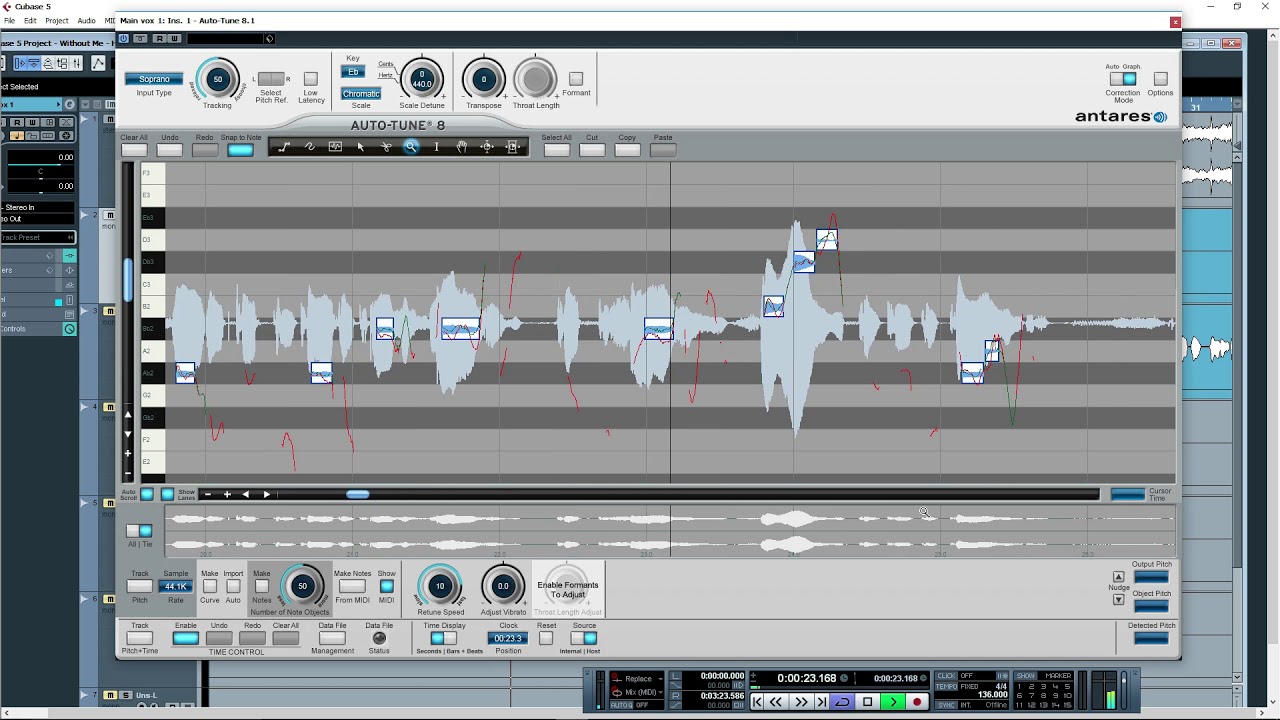Toggle the Correction Mode Auto/Graph switch

tap(1122, 79)
